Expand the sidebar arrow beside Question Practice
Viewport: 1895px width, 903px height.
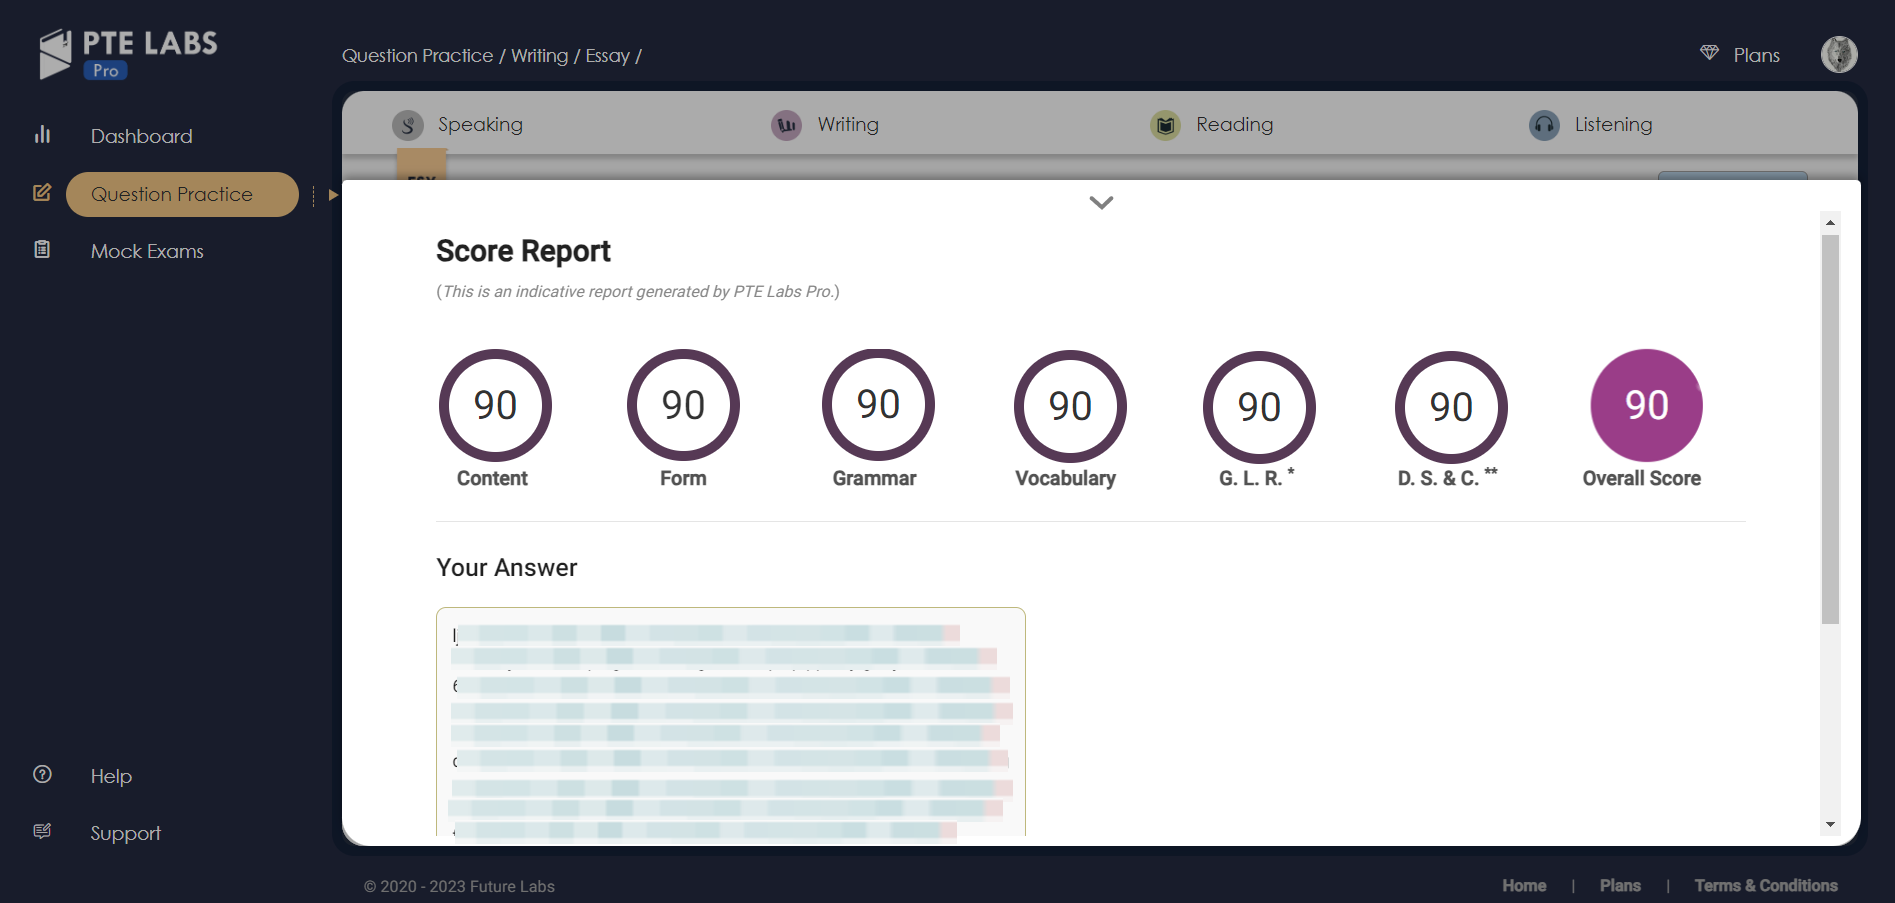point(333,195)
